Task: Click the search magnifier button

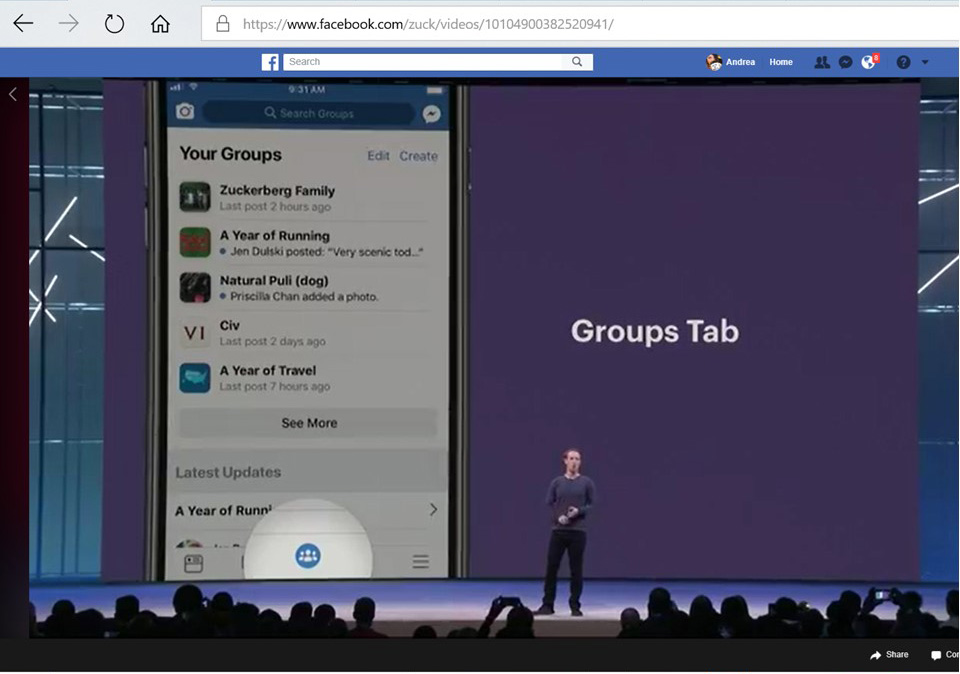Action: [577, 62]
